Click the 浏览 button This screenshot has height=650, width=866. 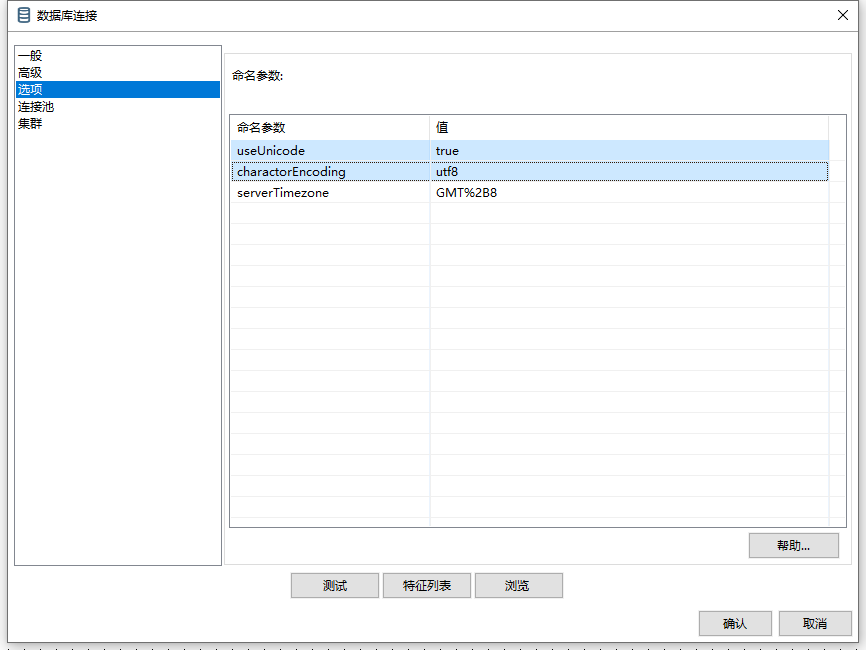518,586
